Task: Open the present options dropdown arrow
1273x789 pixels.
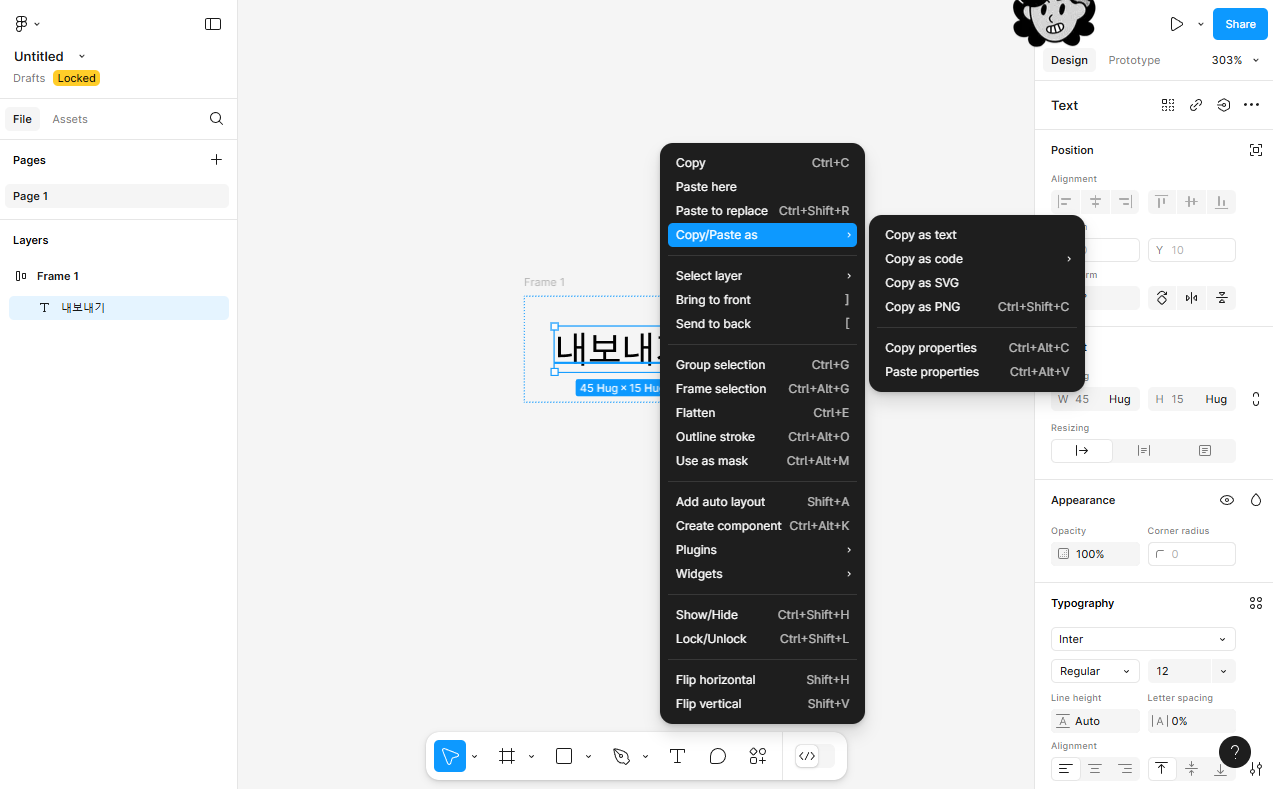Action: tap(1200, 24)
